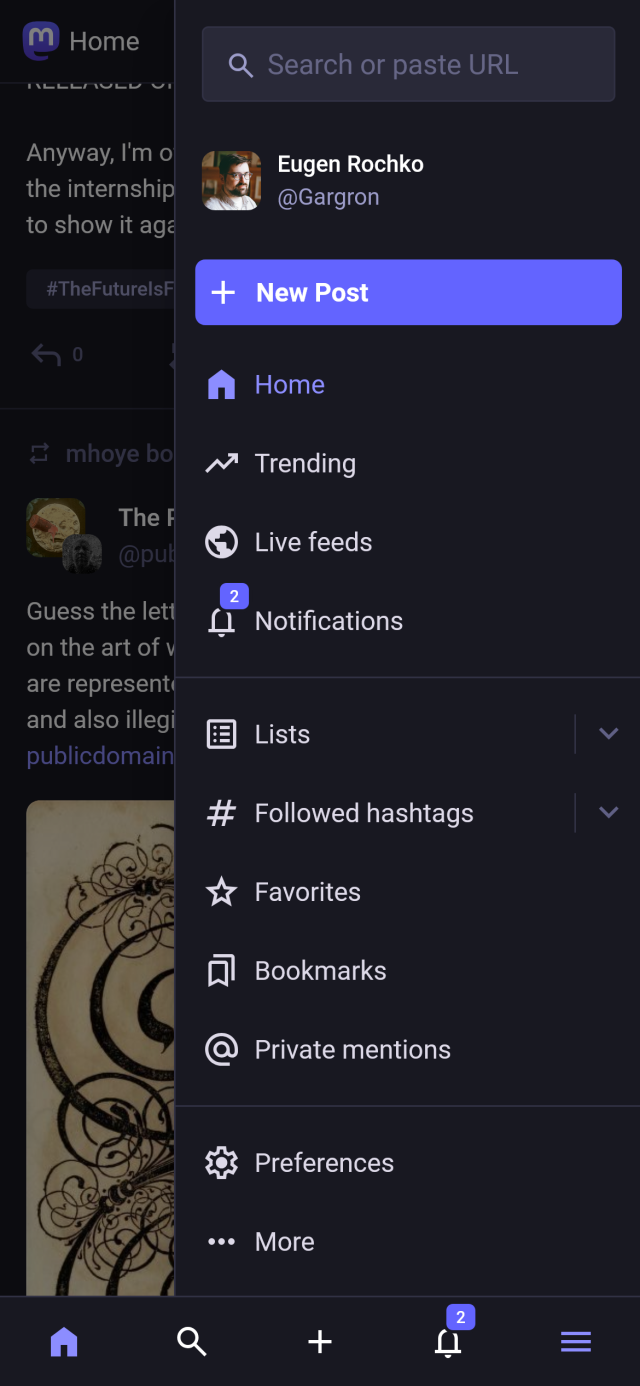Go to Private mentions
Viewport: 640px width, 1386px height.
click(351, 1050)
